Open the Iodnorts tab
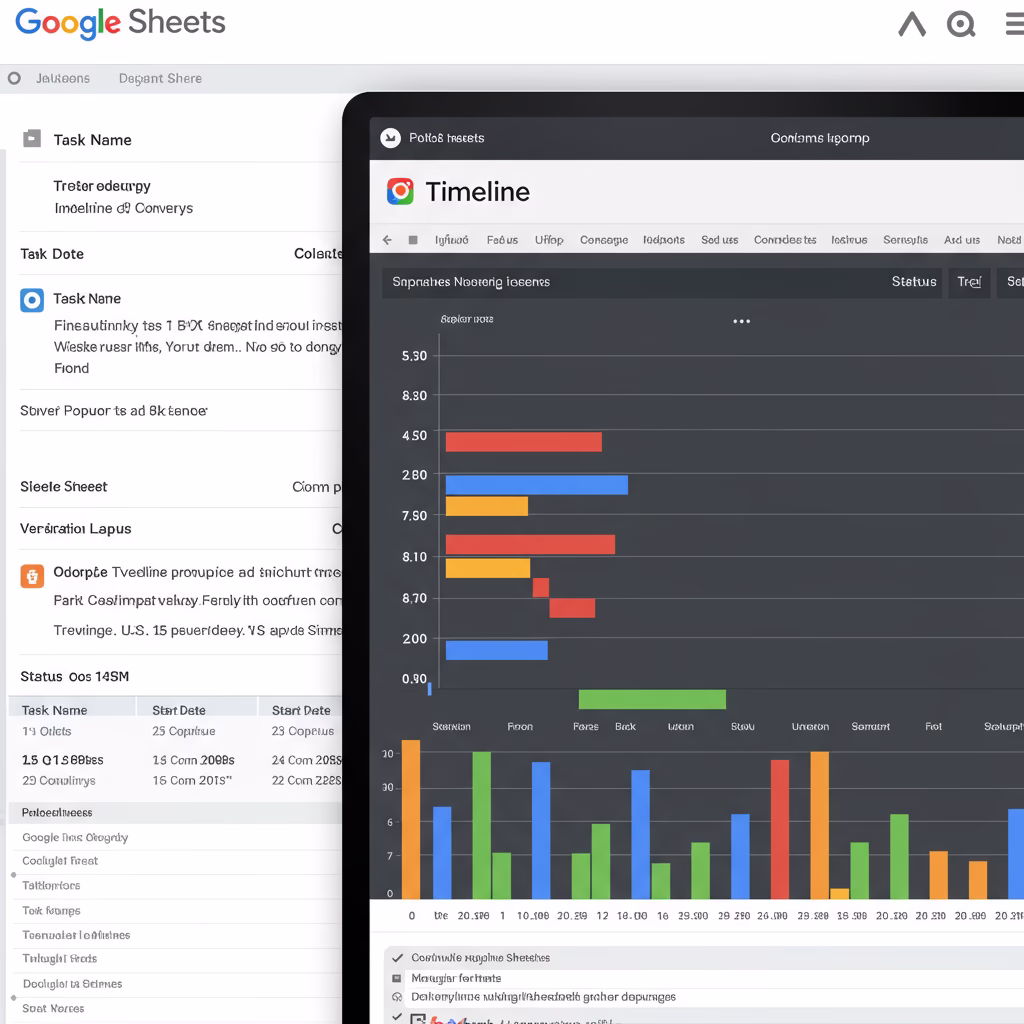 pyautogui.click(x=664, y=240)
